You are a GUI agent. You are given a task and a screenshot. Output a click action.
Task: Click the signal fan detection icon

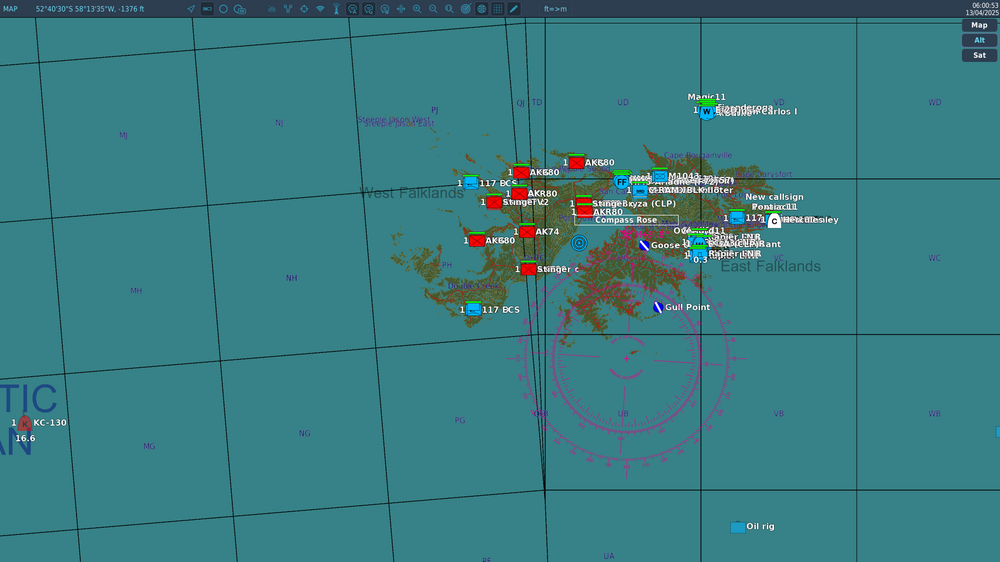(x=320, y=9)
